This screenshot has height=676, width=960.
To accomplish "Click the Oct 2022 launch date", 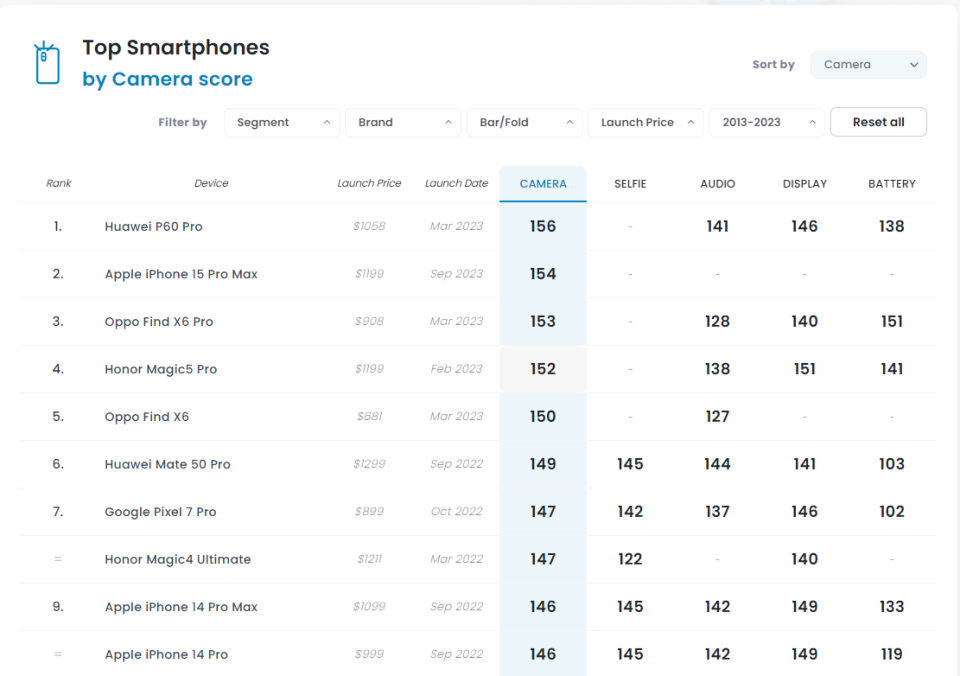I will (x=457, y=511).
